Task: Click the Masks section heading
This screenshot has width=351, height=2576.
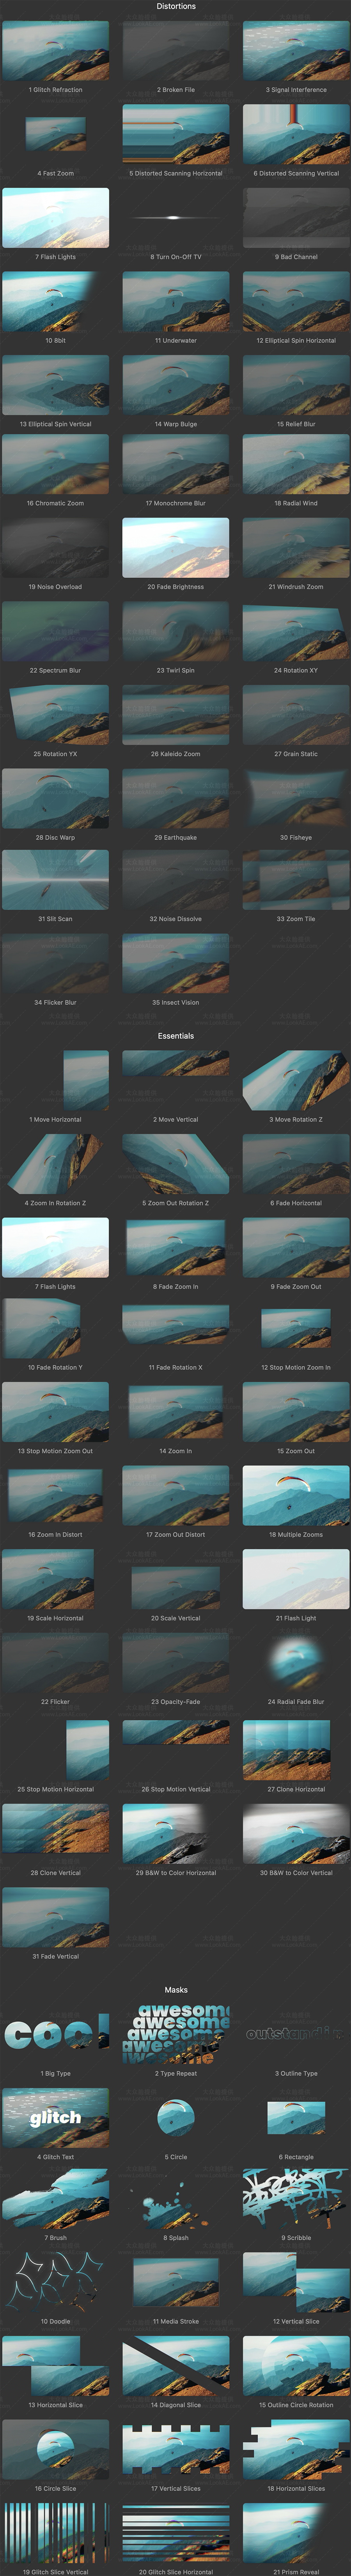Action: point(175,1990)
